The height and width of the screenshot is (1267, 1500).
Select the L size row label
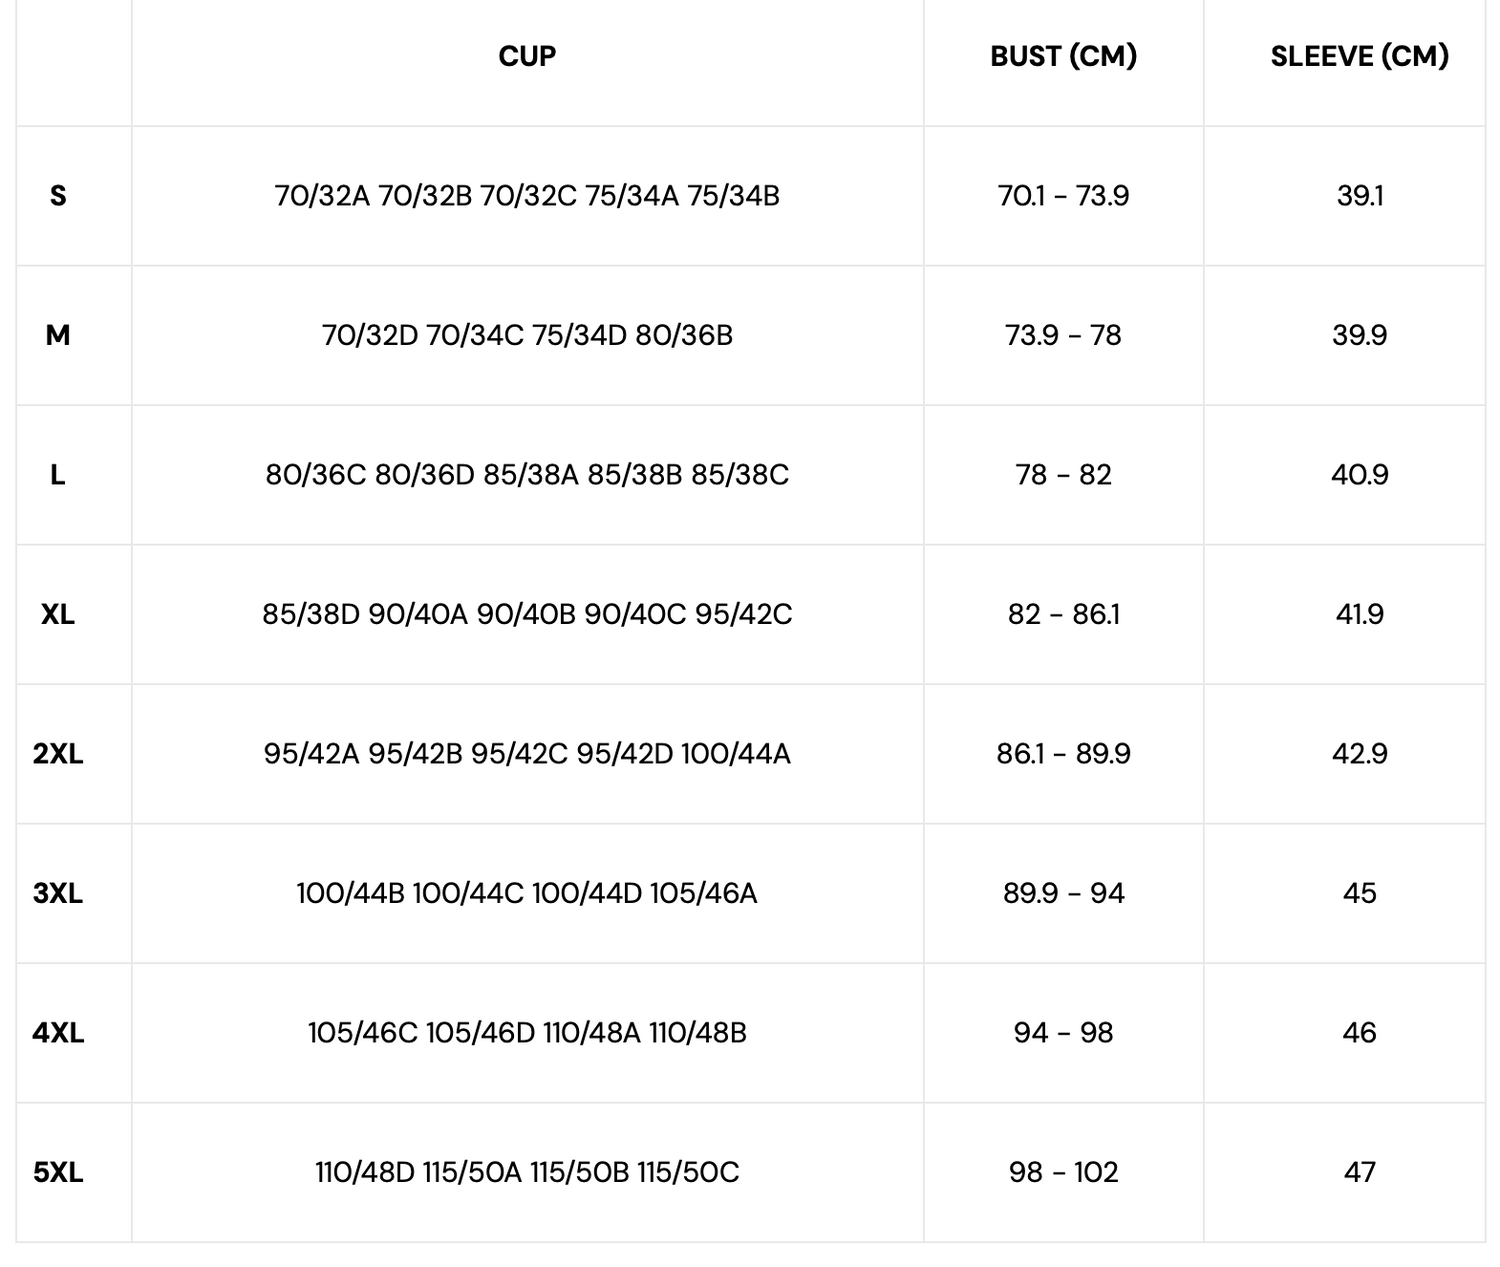coord(58,475)
